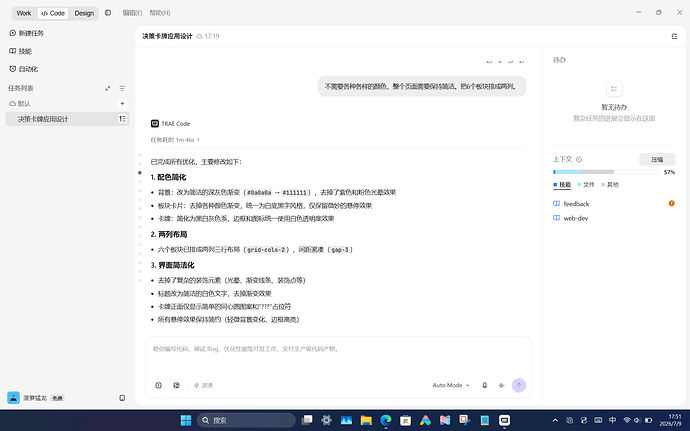Open the Settings gear on the taskbar
The height and width of the screenshot is (431, 690).
coord(327,420)
